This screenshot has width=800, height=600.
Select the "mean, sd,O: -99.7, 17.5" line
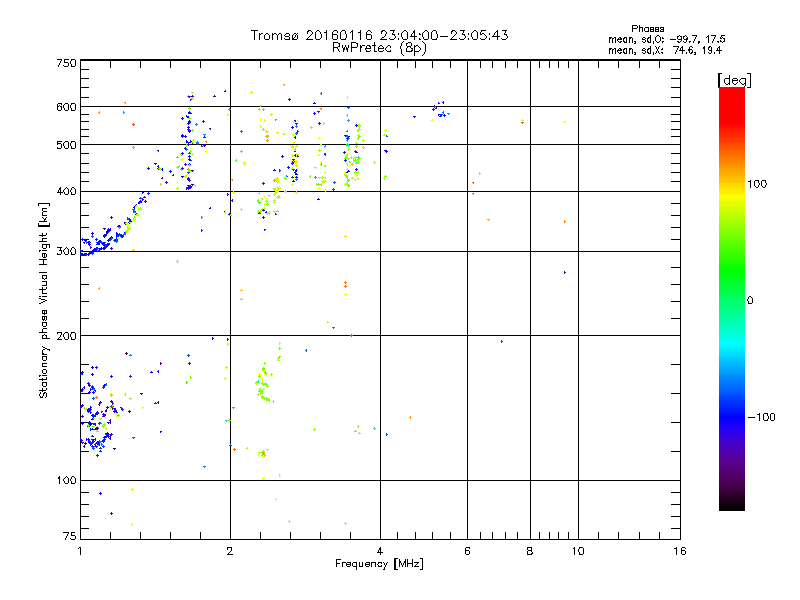click(666, 40)
